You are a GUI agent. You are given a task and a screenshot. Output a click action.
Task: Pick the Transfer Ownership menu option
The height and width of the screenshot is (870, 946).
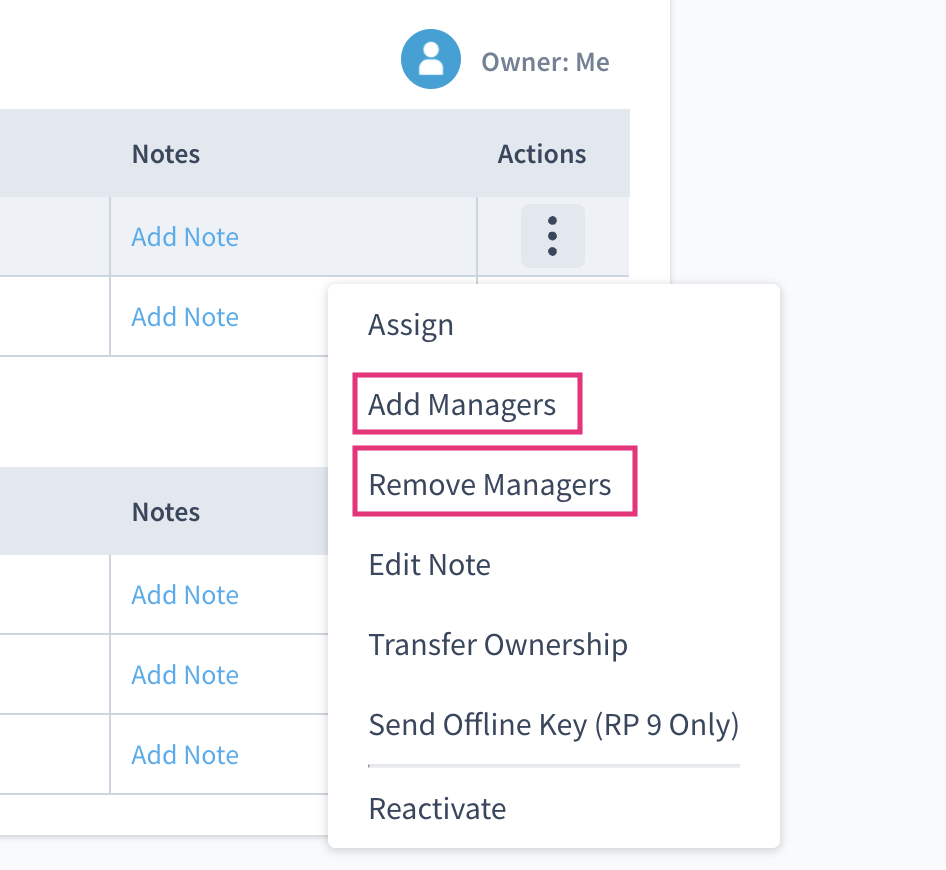coord(498,645)
